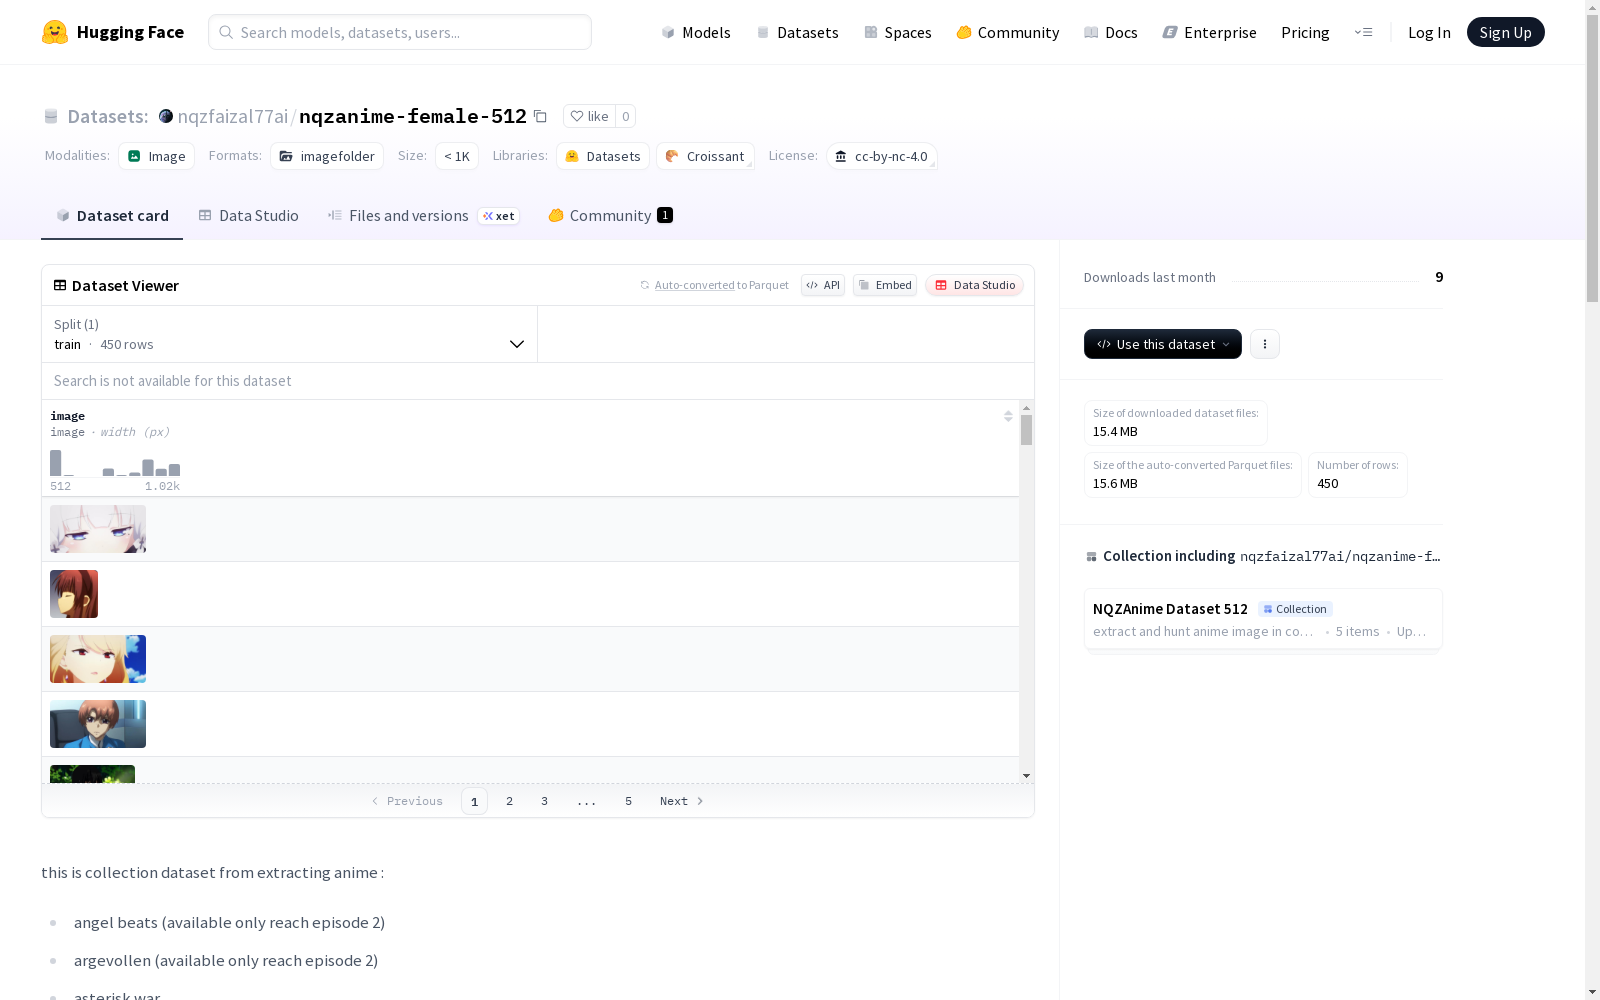Click the Next page button

[x=681, y=801]
